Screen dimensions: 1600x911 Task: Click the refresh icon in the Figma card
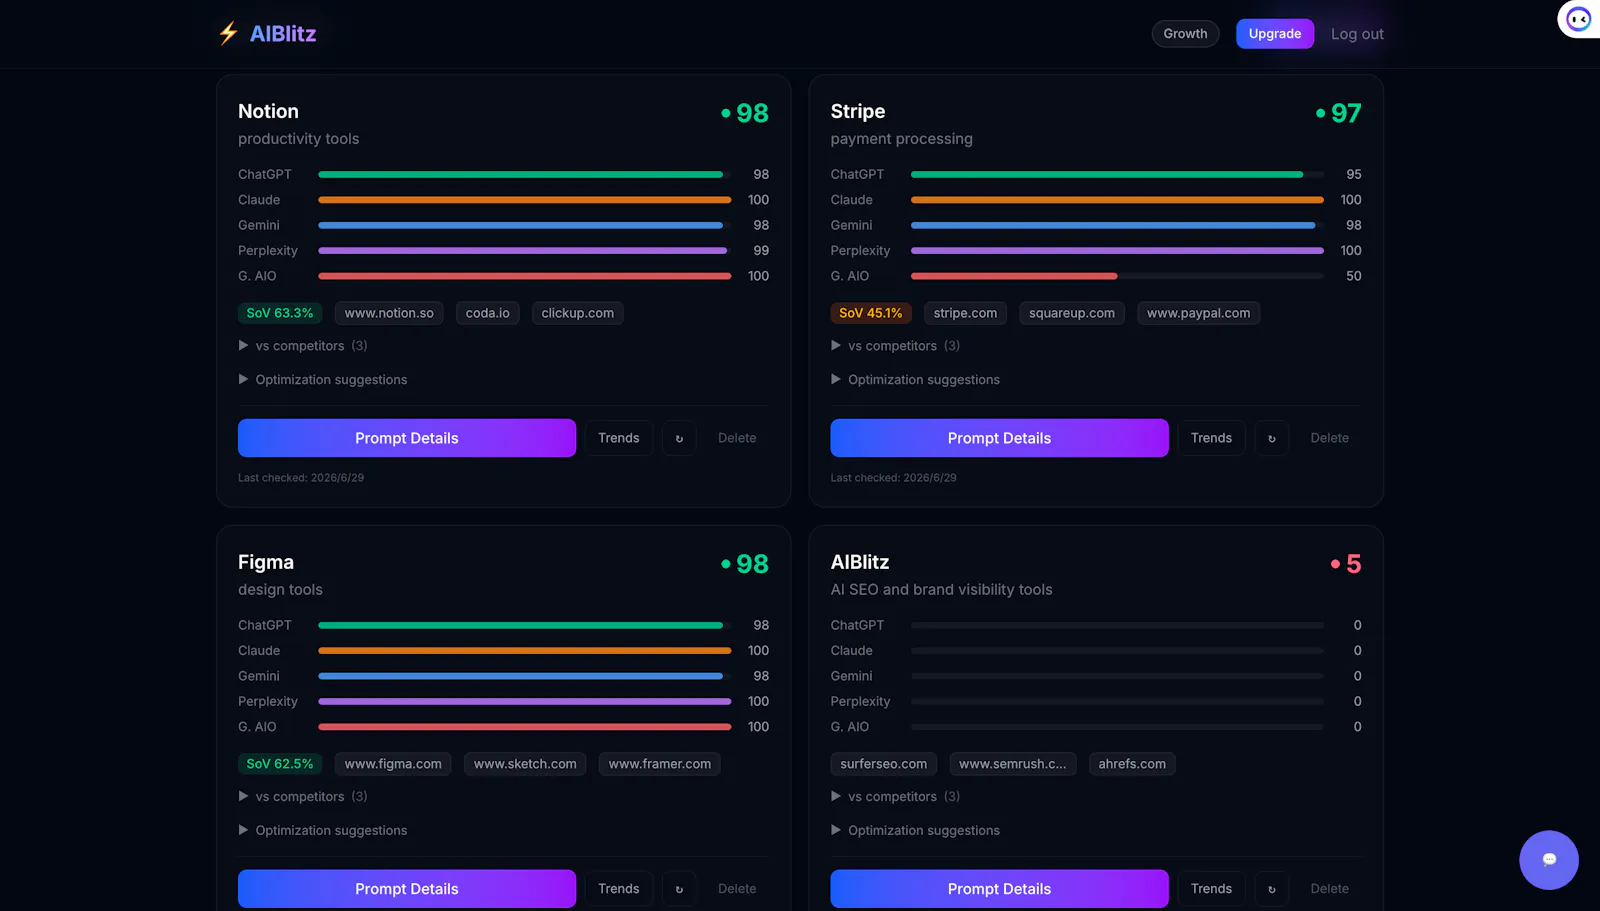[x=679, y=889]
